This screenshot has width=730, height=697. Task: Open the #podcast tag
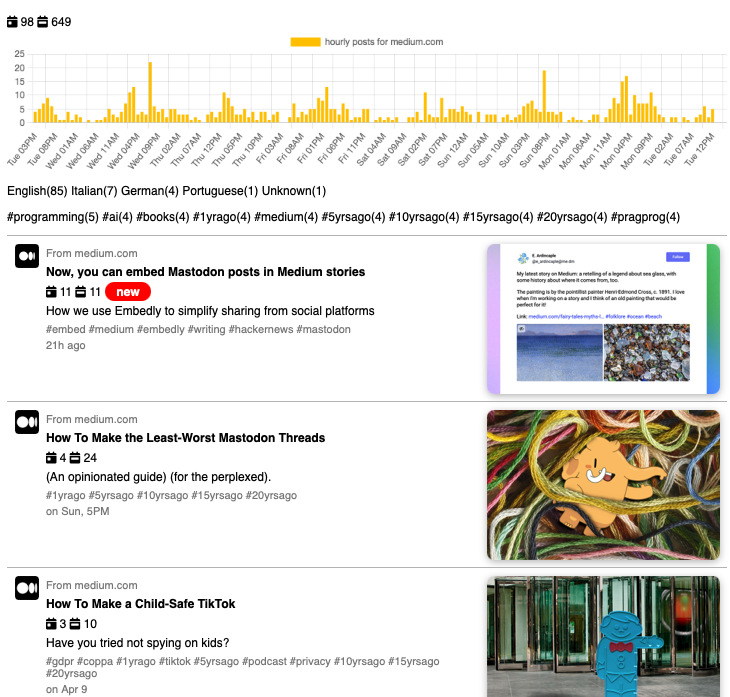pos(264,662)
